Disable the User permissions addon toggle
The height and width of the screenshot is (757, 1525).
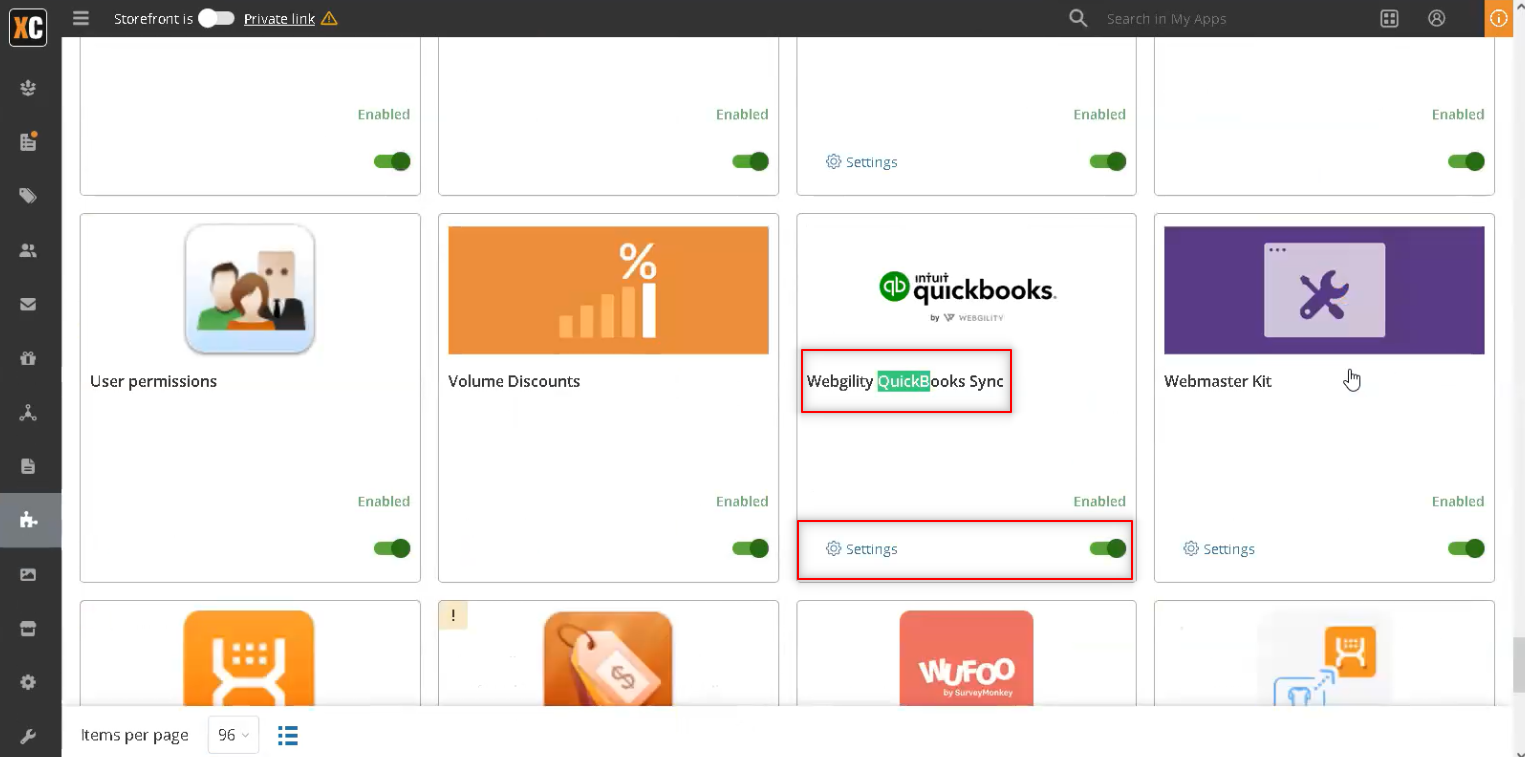tap(392, 548)
